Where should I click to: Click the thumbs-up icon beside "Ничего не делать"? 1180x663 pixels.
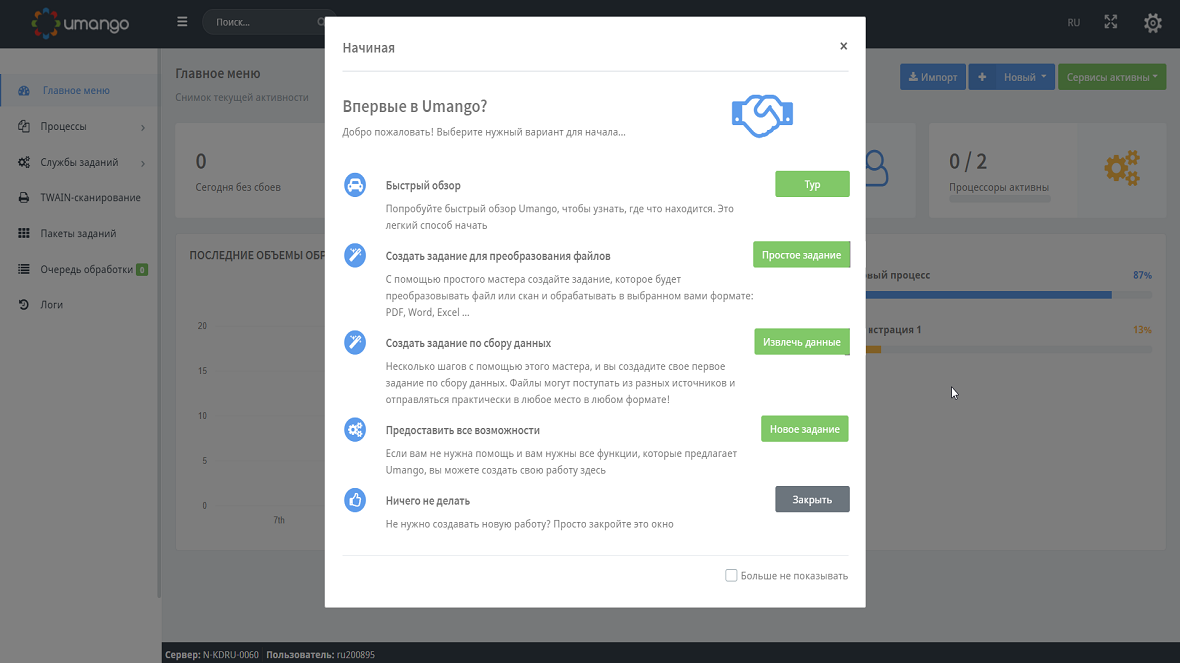(x=355, y=500)
